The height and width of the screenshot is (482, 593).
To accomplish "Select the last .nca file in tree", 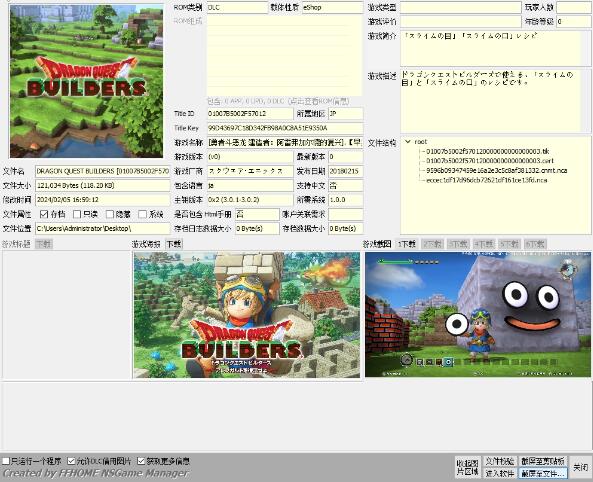I will coord(486,180).
